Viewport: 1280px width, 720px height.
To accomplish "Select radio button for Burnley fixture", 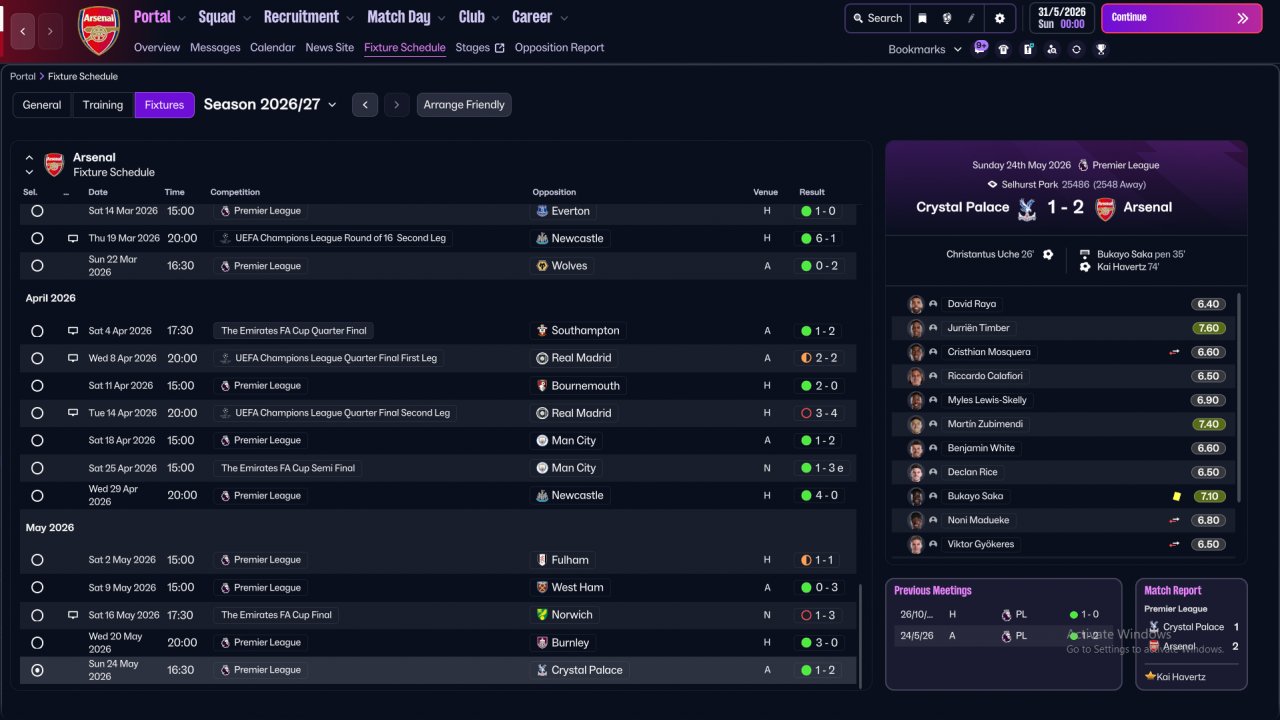I will pyautogui.click(x=37, y=643).
